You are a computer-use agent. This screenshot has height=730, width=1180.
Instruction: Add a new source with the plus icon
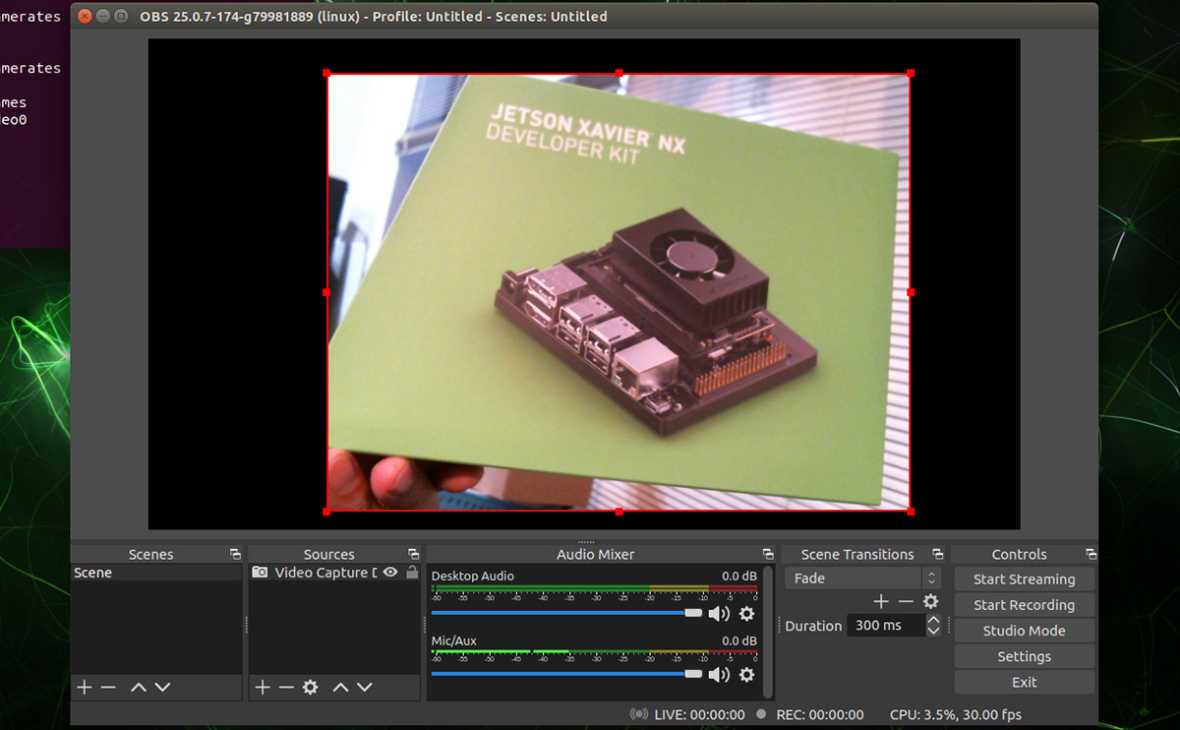tap(262, 687)
